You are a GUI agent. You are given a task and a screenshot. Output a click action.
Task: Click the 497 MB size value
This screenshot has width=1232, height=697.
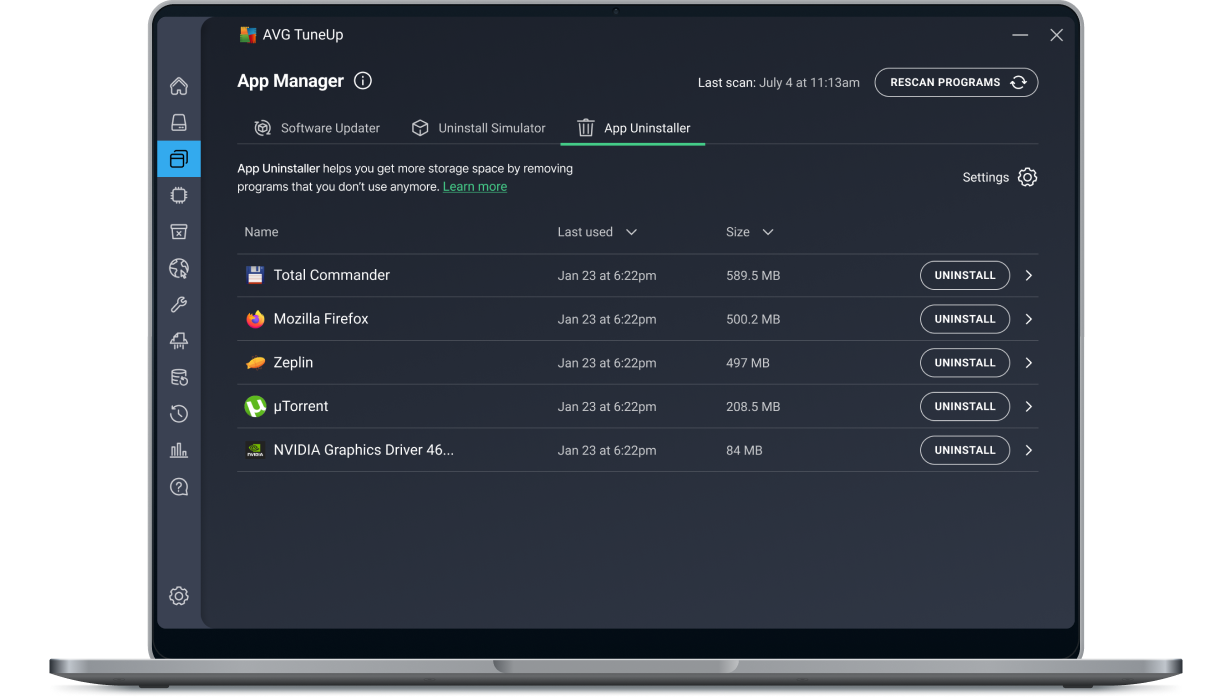(748, 363)
